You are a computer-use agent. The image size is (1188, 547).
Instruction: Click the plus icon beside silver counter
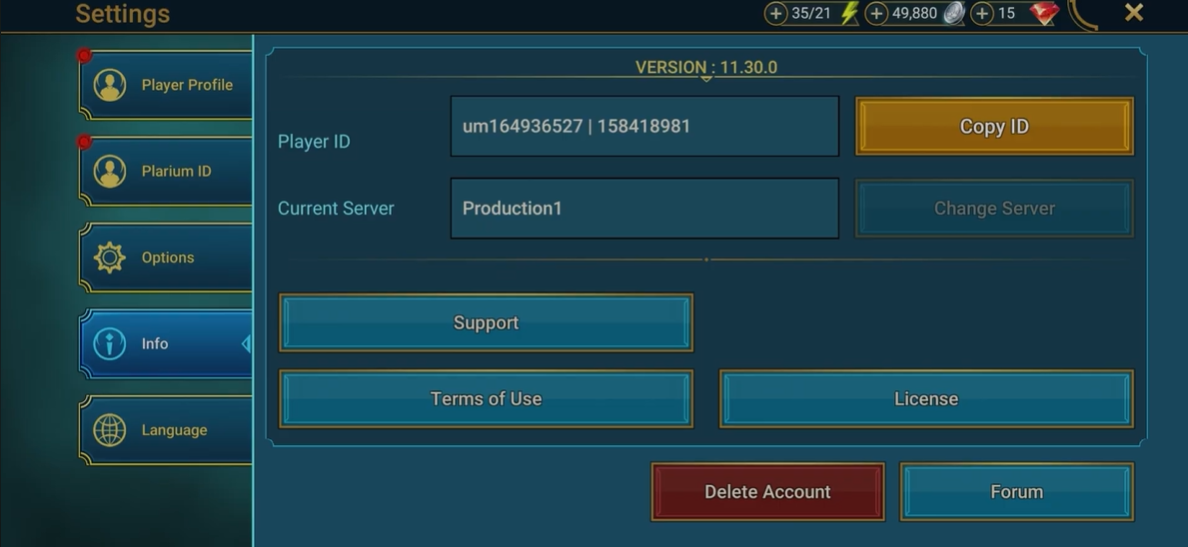876,14
